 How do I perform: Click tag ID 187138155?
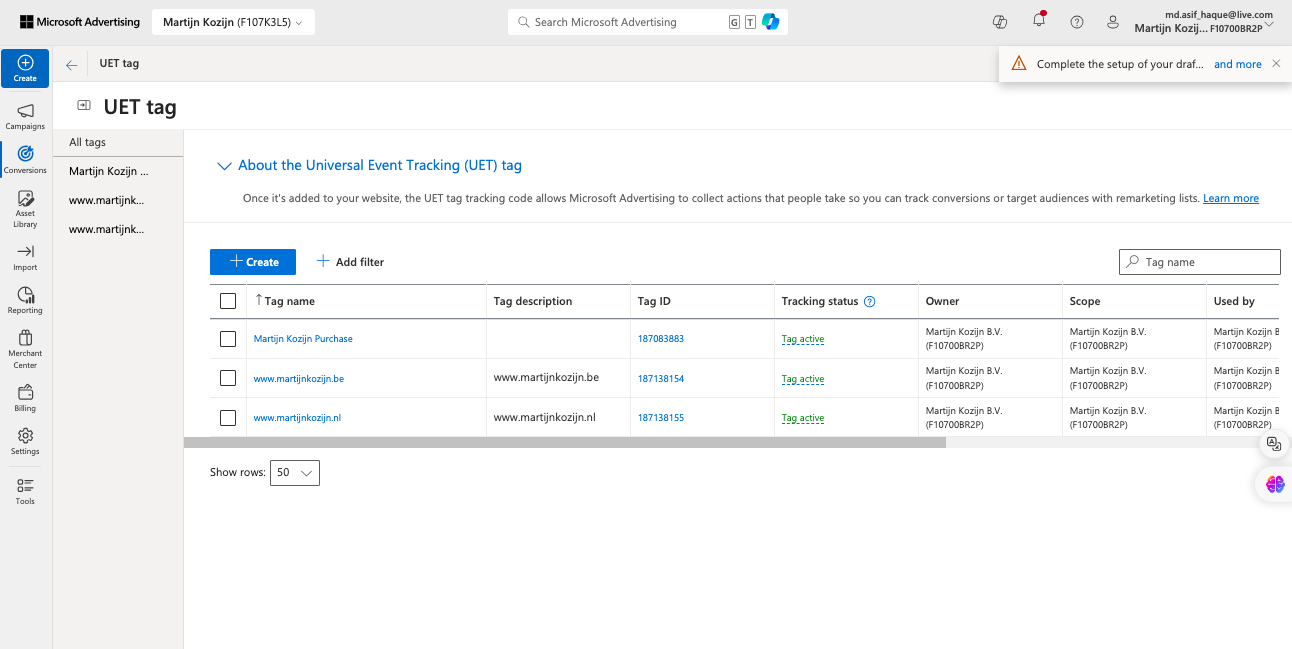tap(661, 418)
